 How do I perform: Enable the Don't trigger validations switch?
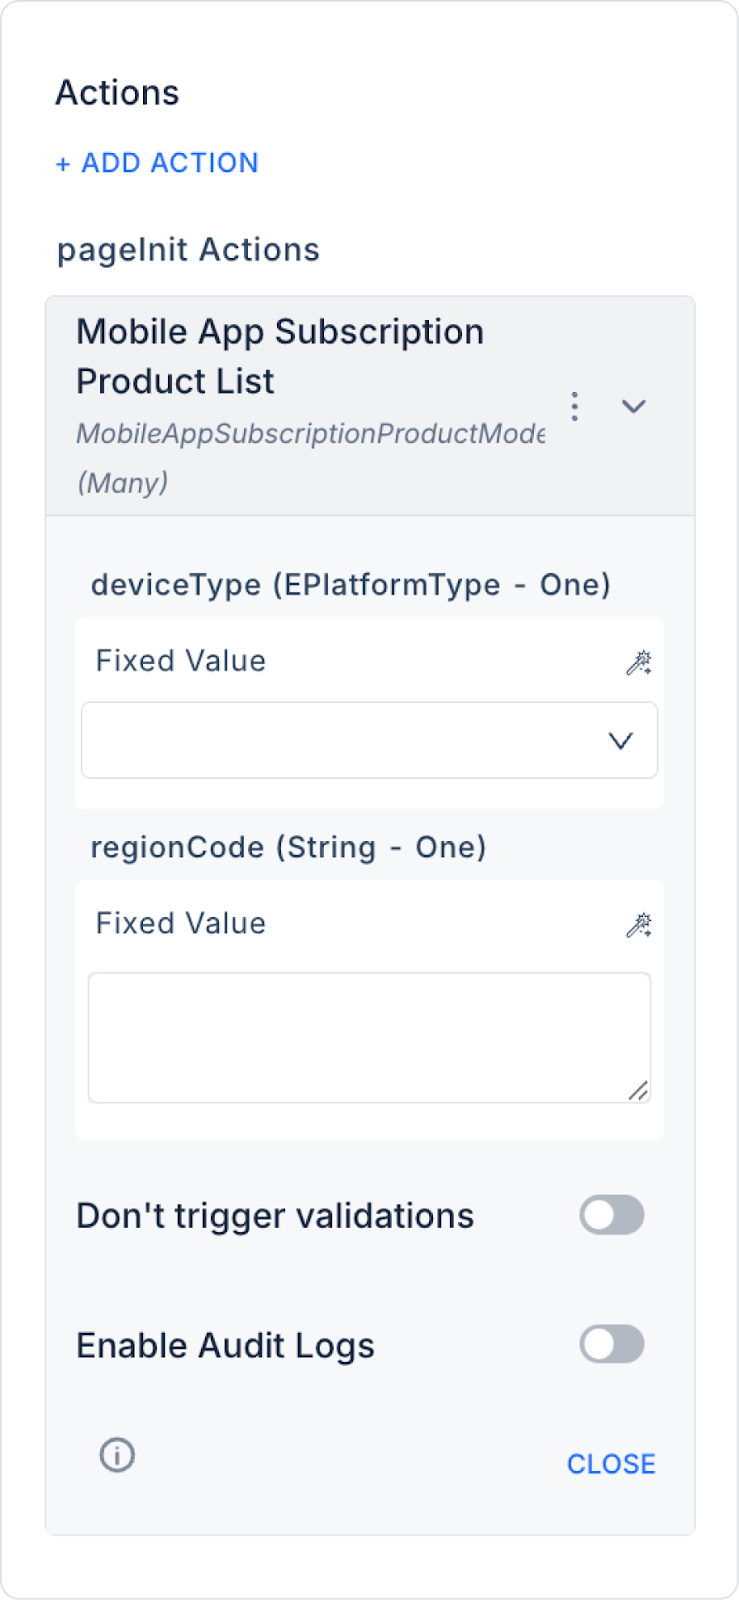pyautogui.click(x=612, y=1215)
